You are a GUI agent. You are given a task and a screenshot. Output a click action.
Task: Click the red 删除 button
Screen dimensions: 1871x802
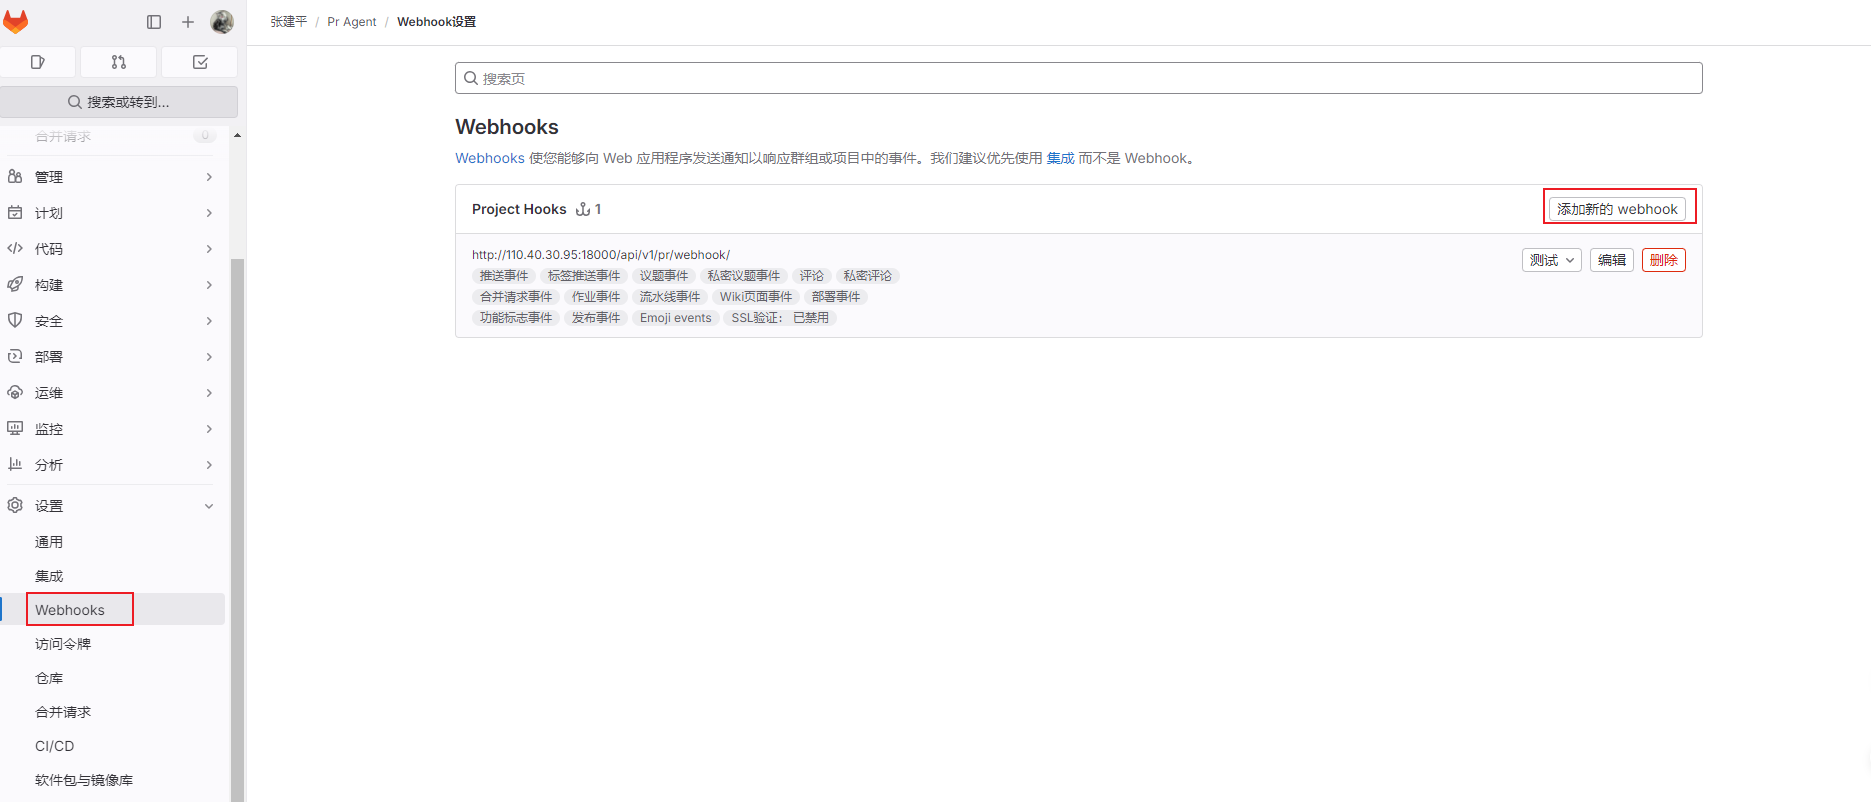point(1663,260)
